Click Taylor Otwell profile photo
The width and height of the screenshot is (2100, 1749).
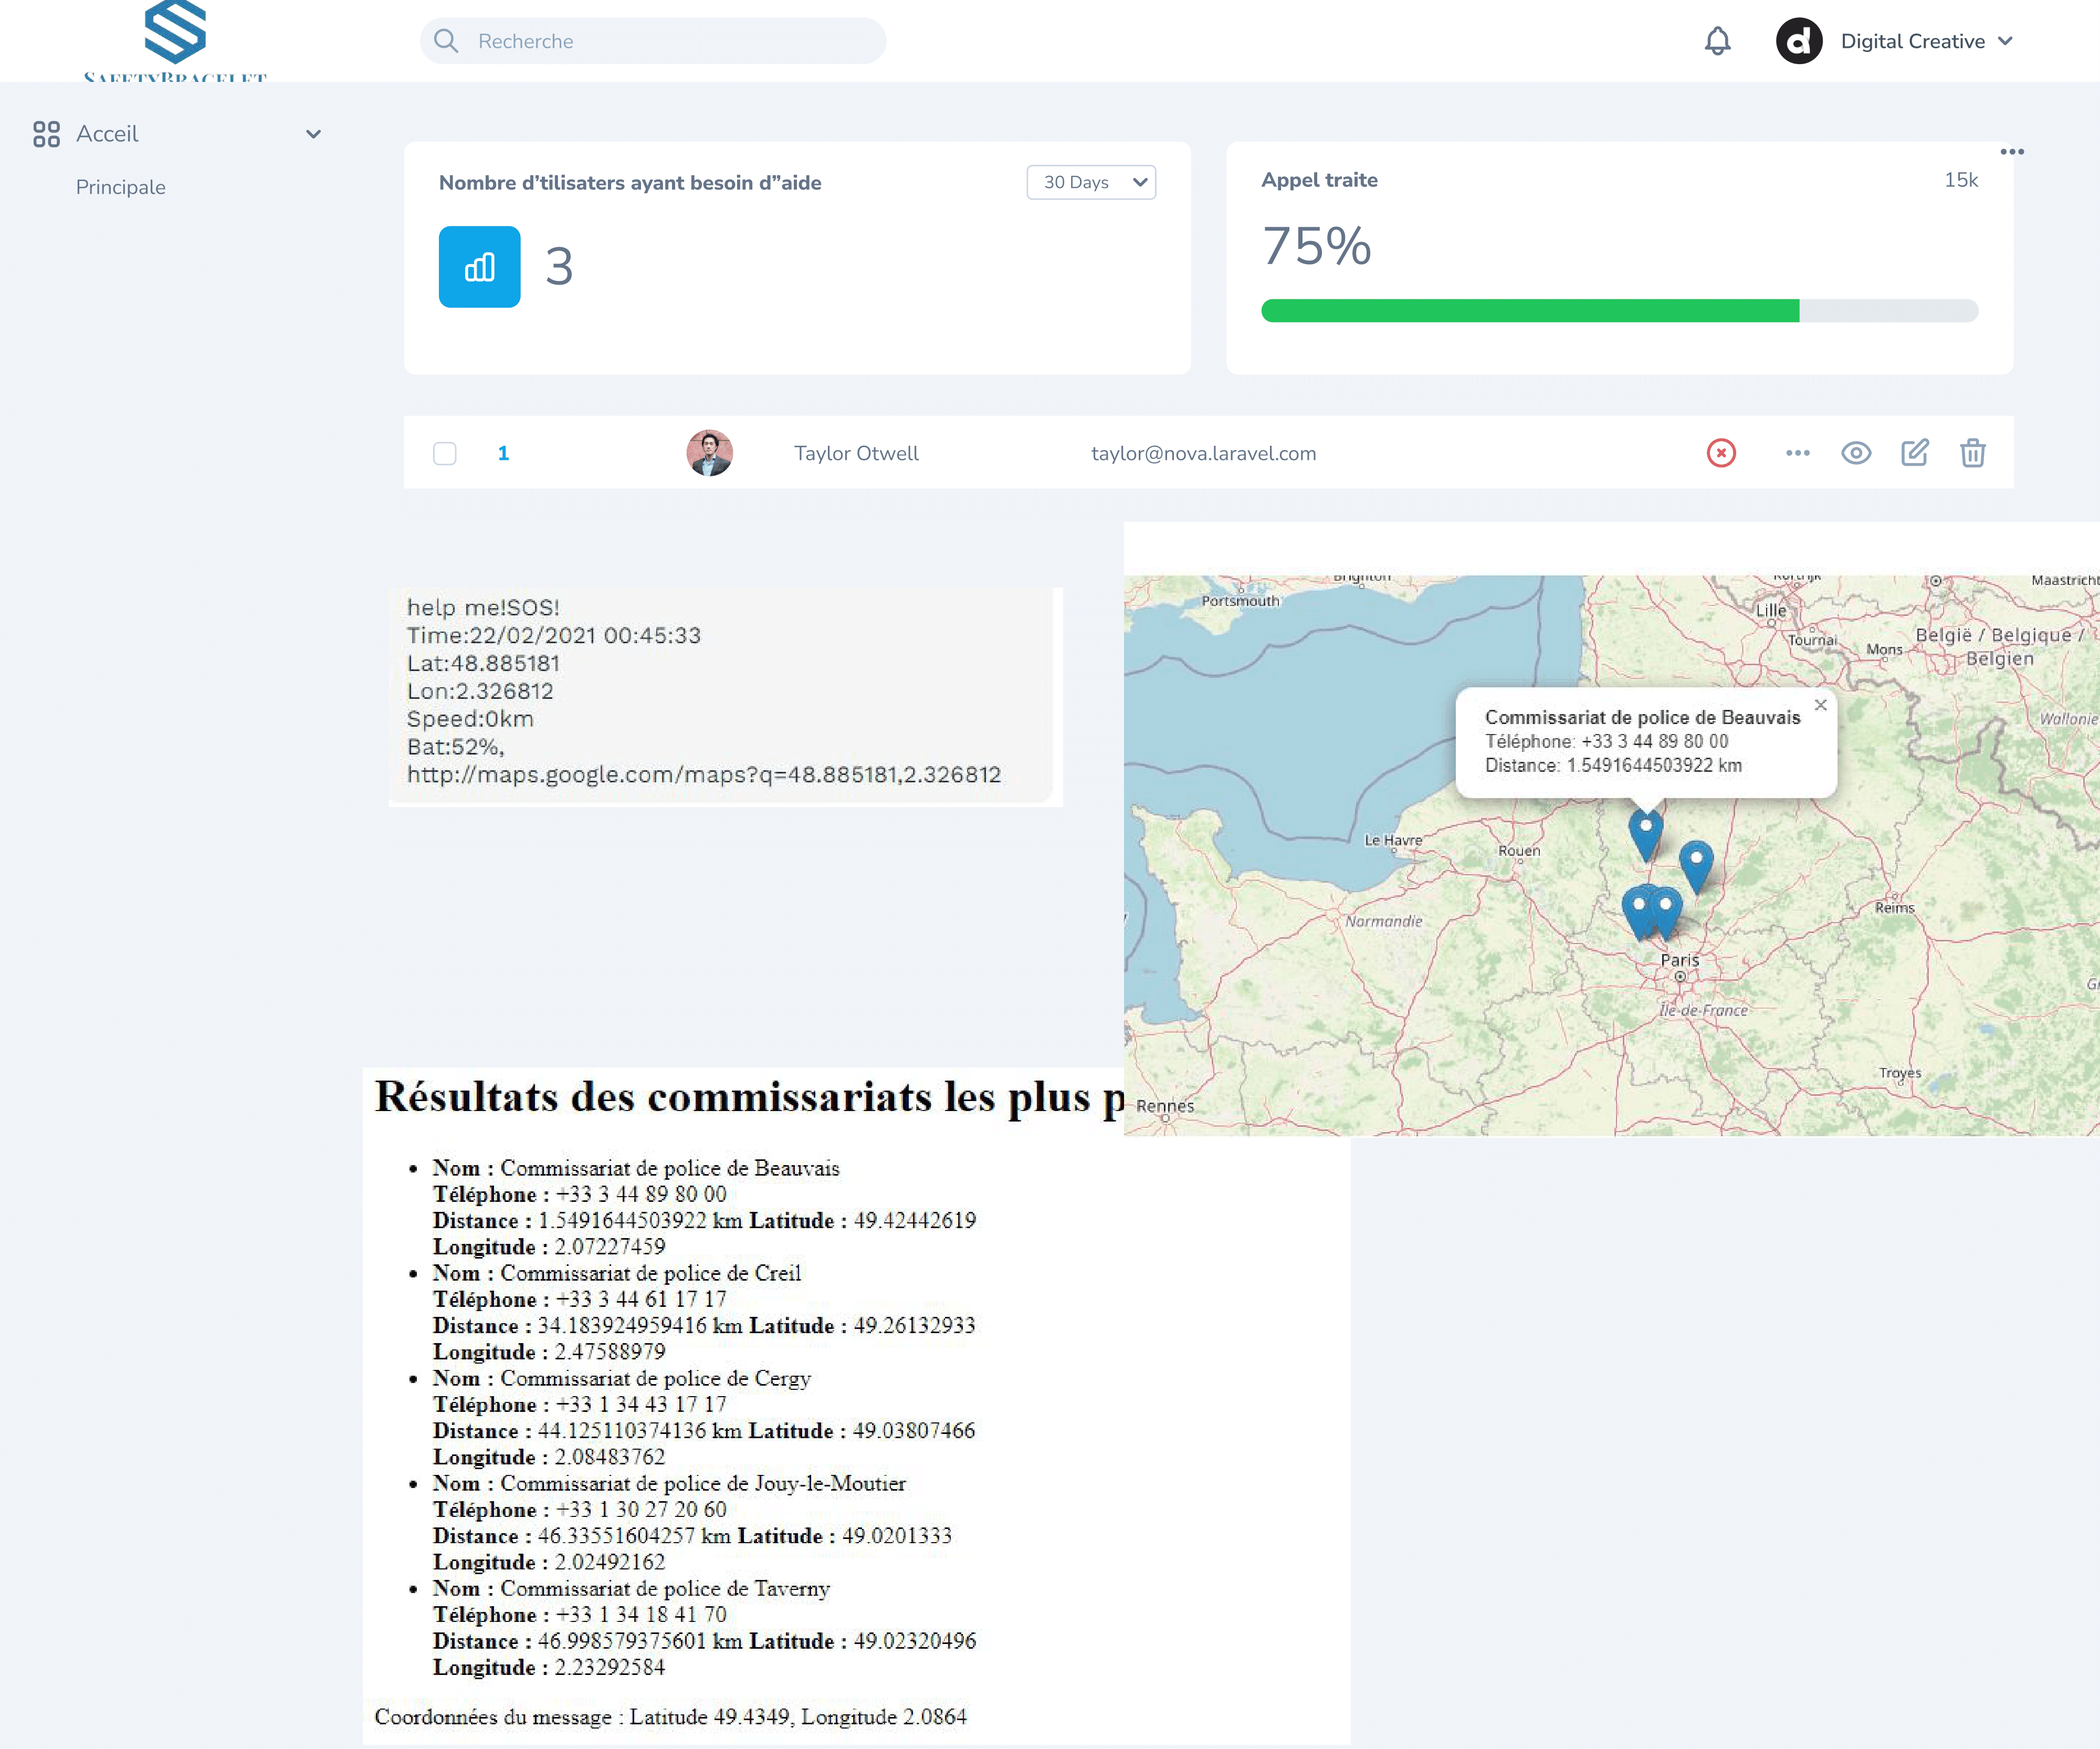[x=709, y=453]
